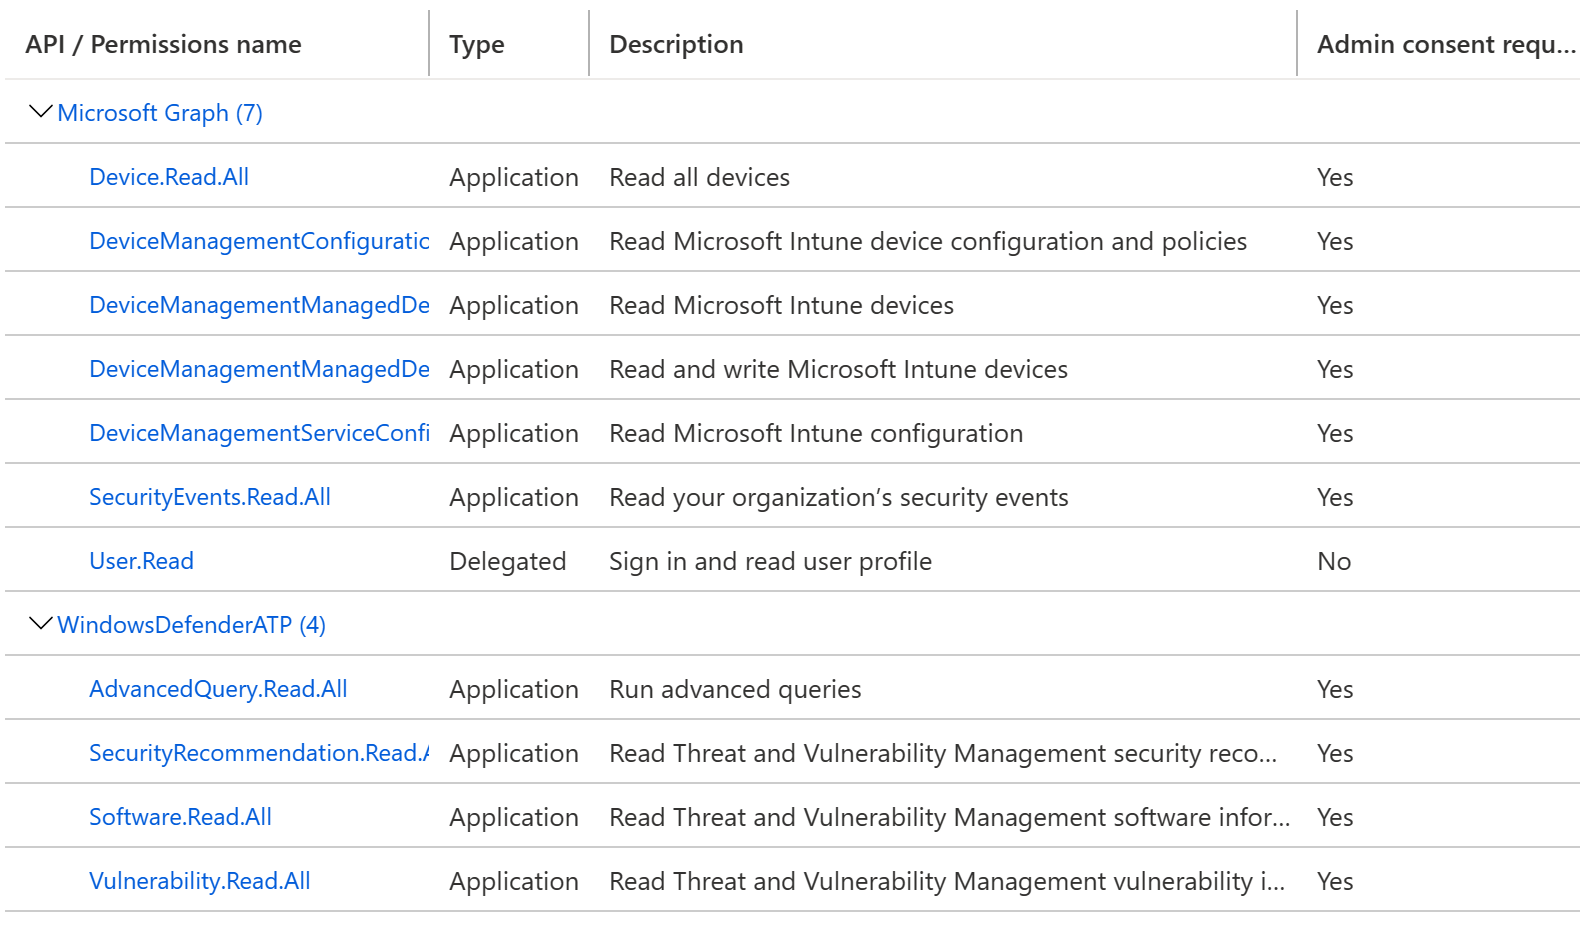Sort by API / Permissions name column header
The width and height of the screenshot is (1580, 926).
(163, 44)
